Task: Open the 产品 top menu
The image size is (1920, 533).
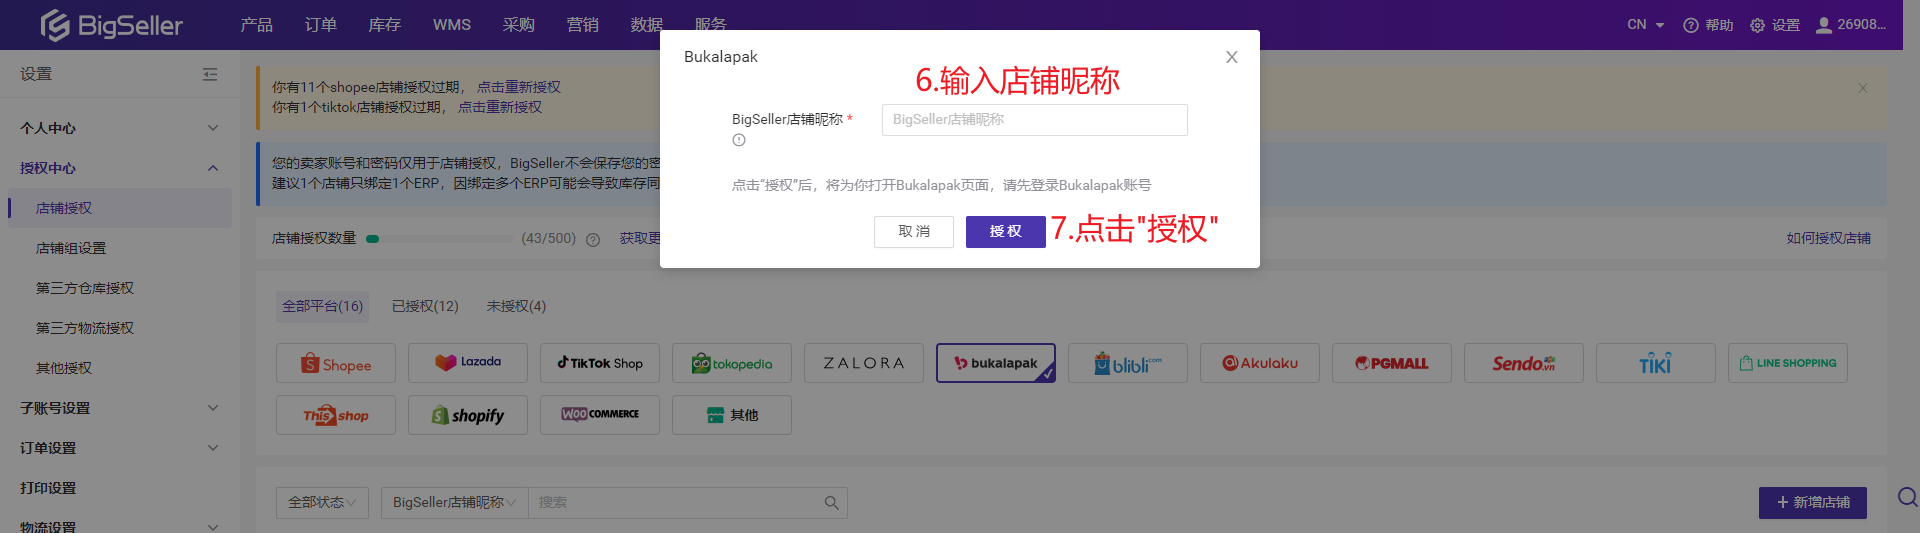Action: tap(256, 25)
